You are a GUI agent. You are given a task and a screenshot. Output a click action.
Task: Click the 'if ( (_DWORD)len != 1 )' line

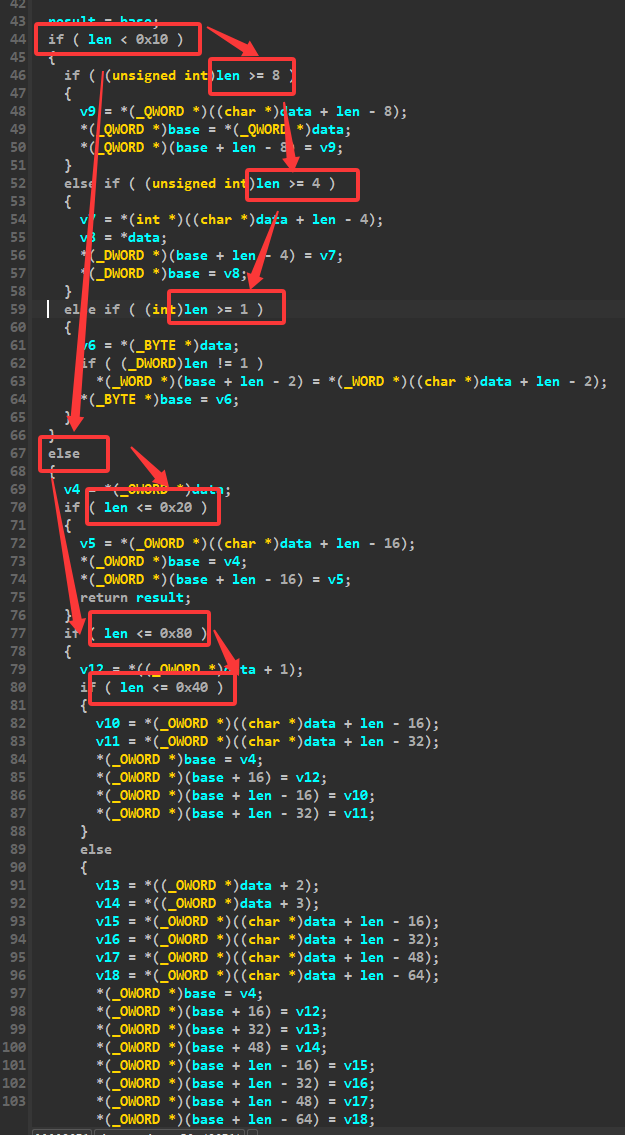[x=171, y=363]
